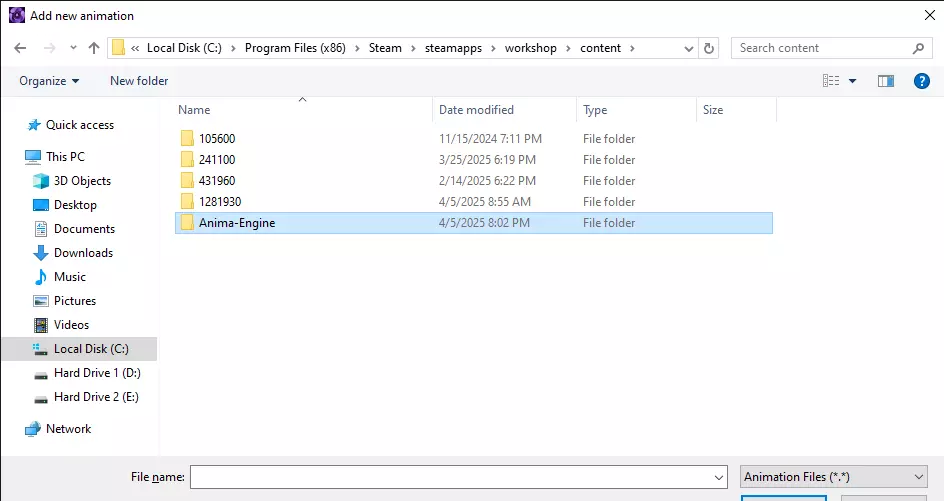Image resolution: width=944 pixels, height=501 pixels.
Task: Open the Animation Files (*.*) type filter
Action: [833, 477]
